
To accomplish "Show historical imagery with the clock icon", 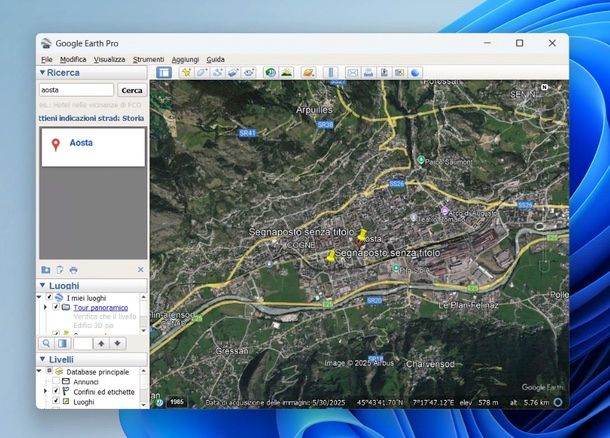I will click(270, 72).
